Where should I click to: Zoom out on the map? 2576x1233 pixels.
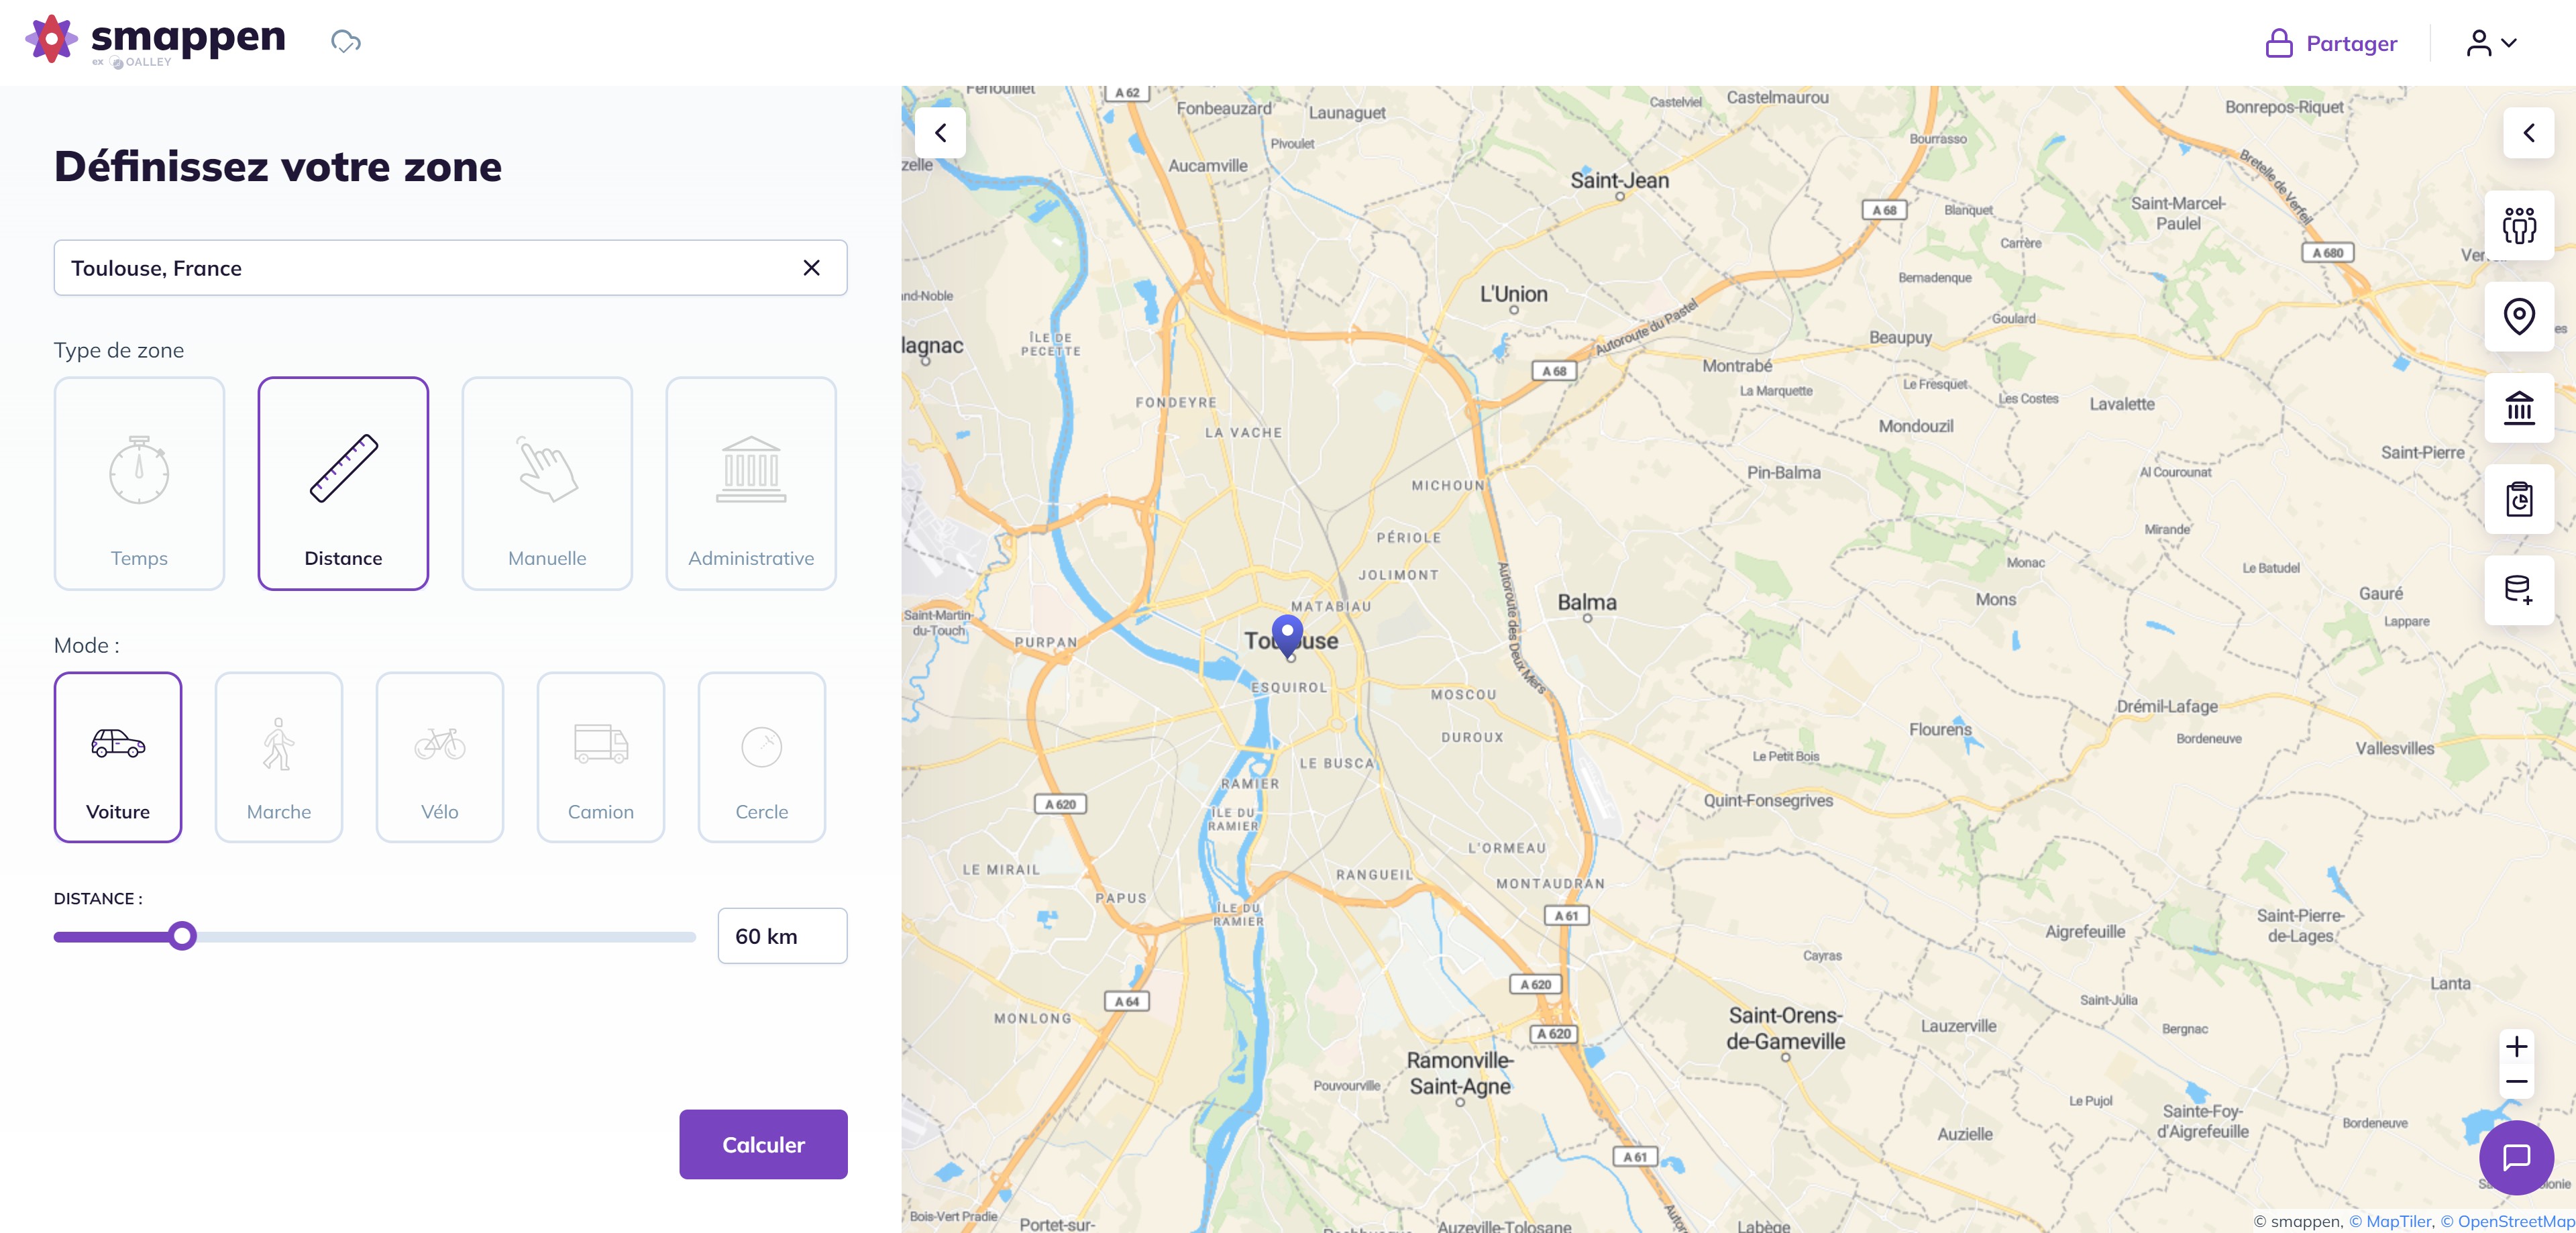tap(2516, 1082)
